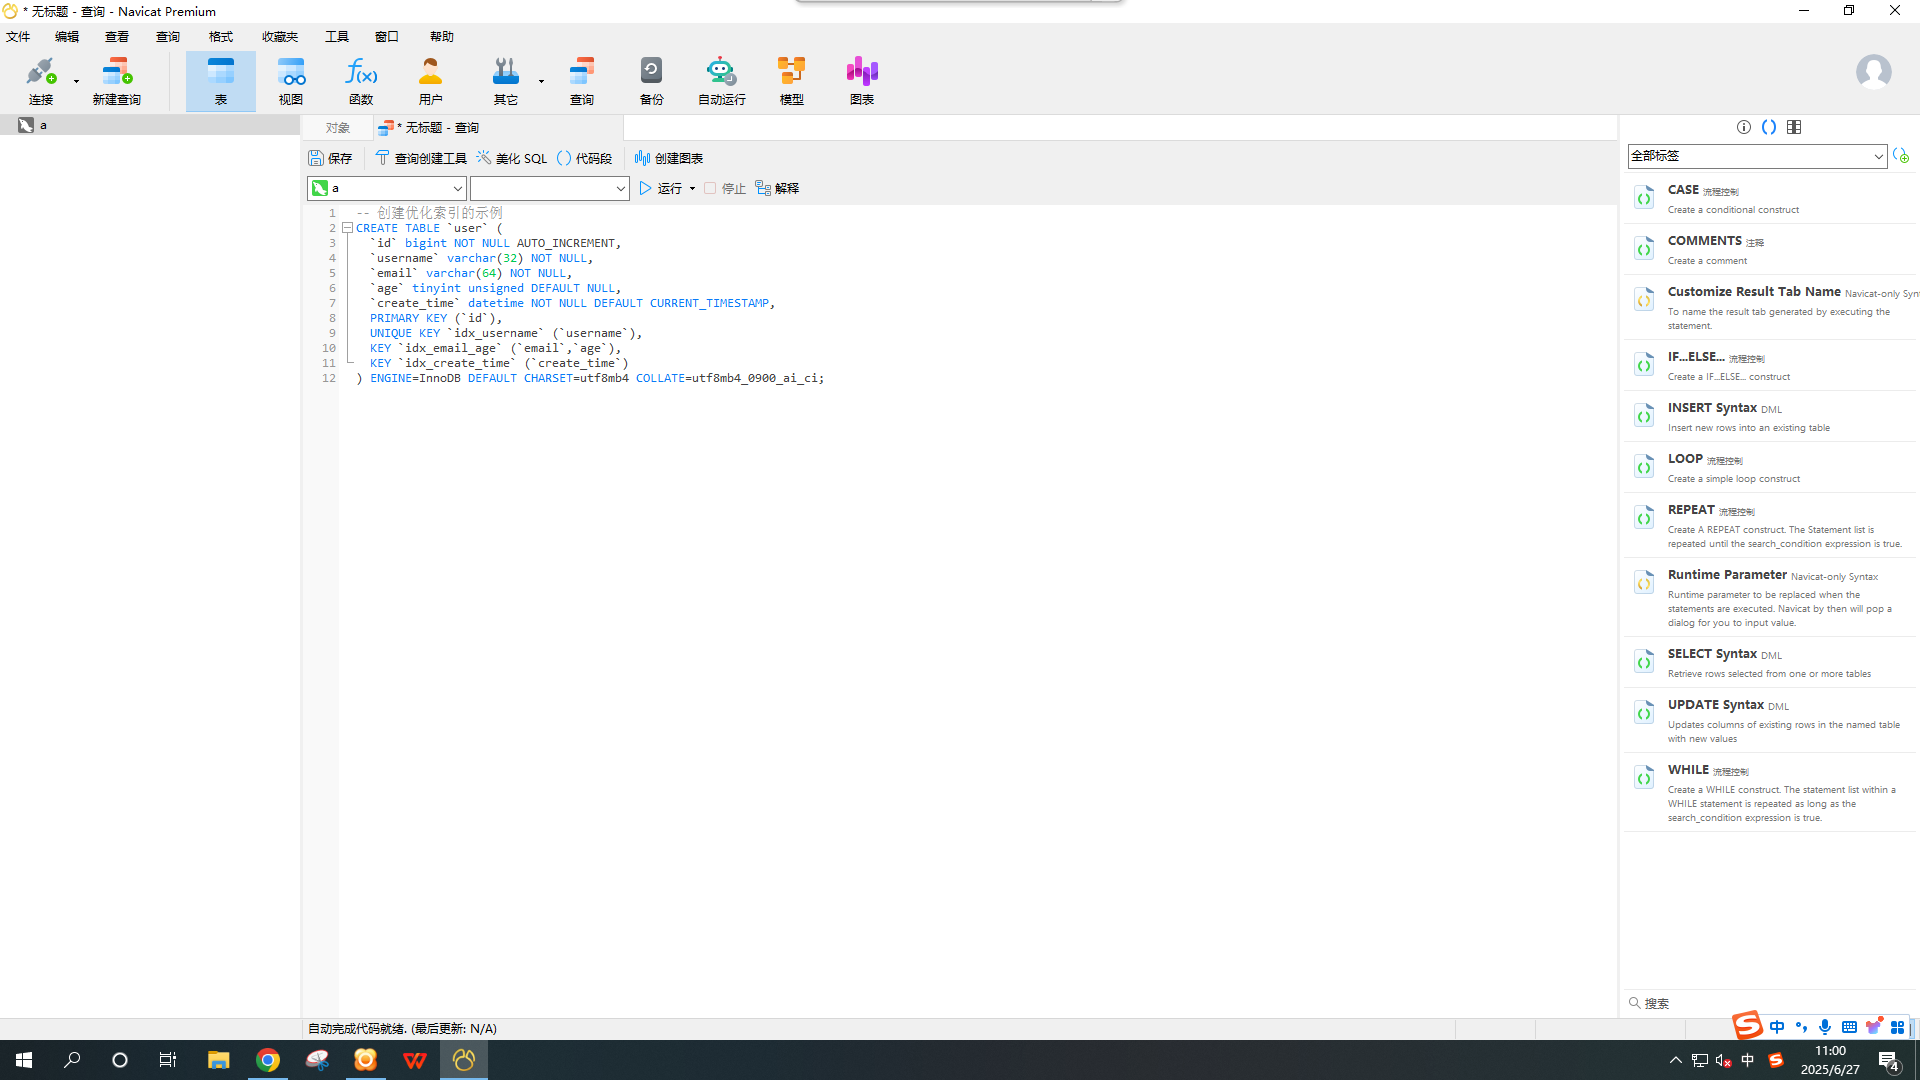
Task: Select the Table (表) toolbar icon
Action: (221, 81)
